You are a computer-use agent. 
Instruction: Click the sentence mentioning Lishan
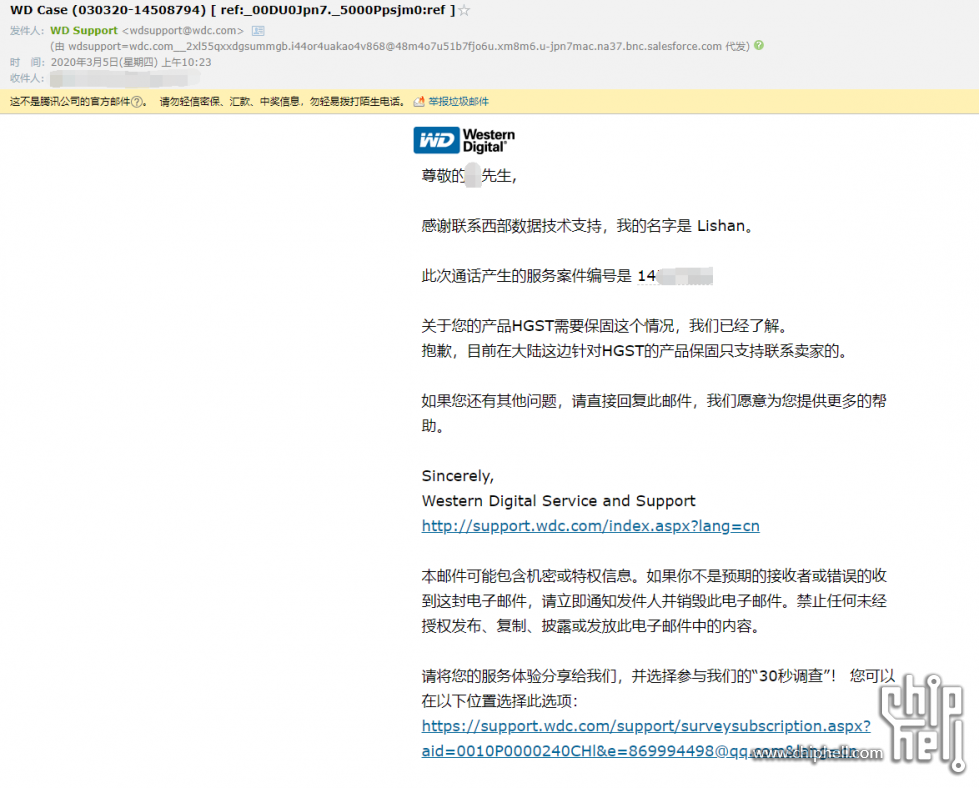point(588,226)
